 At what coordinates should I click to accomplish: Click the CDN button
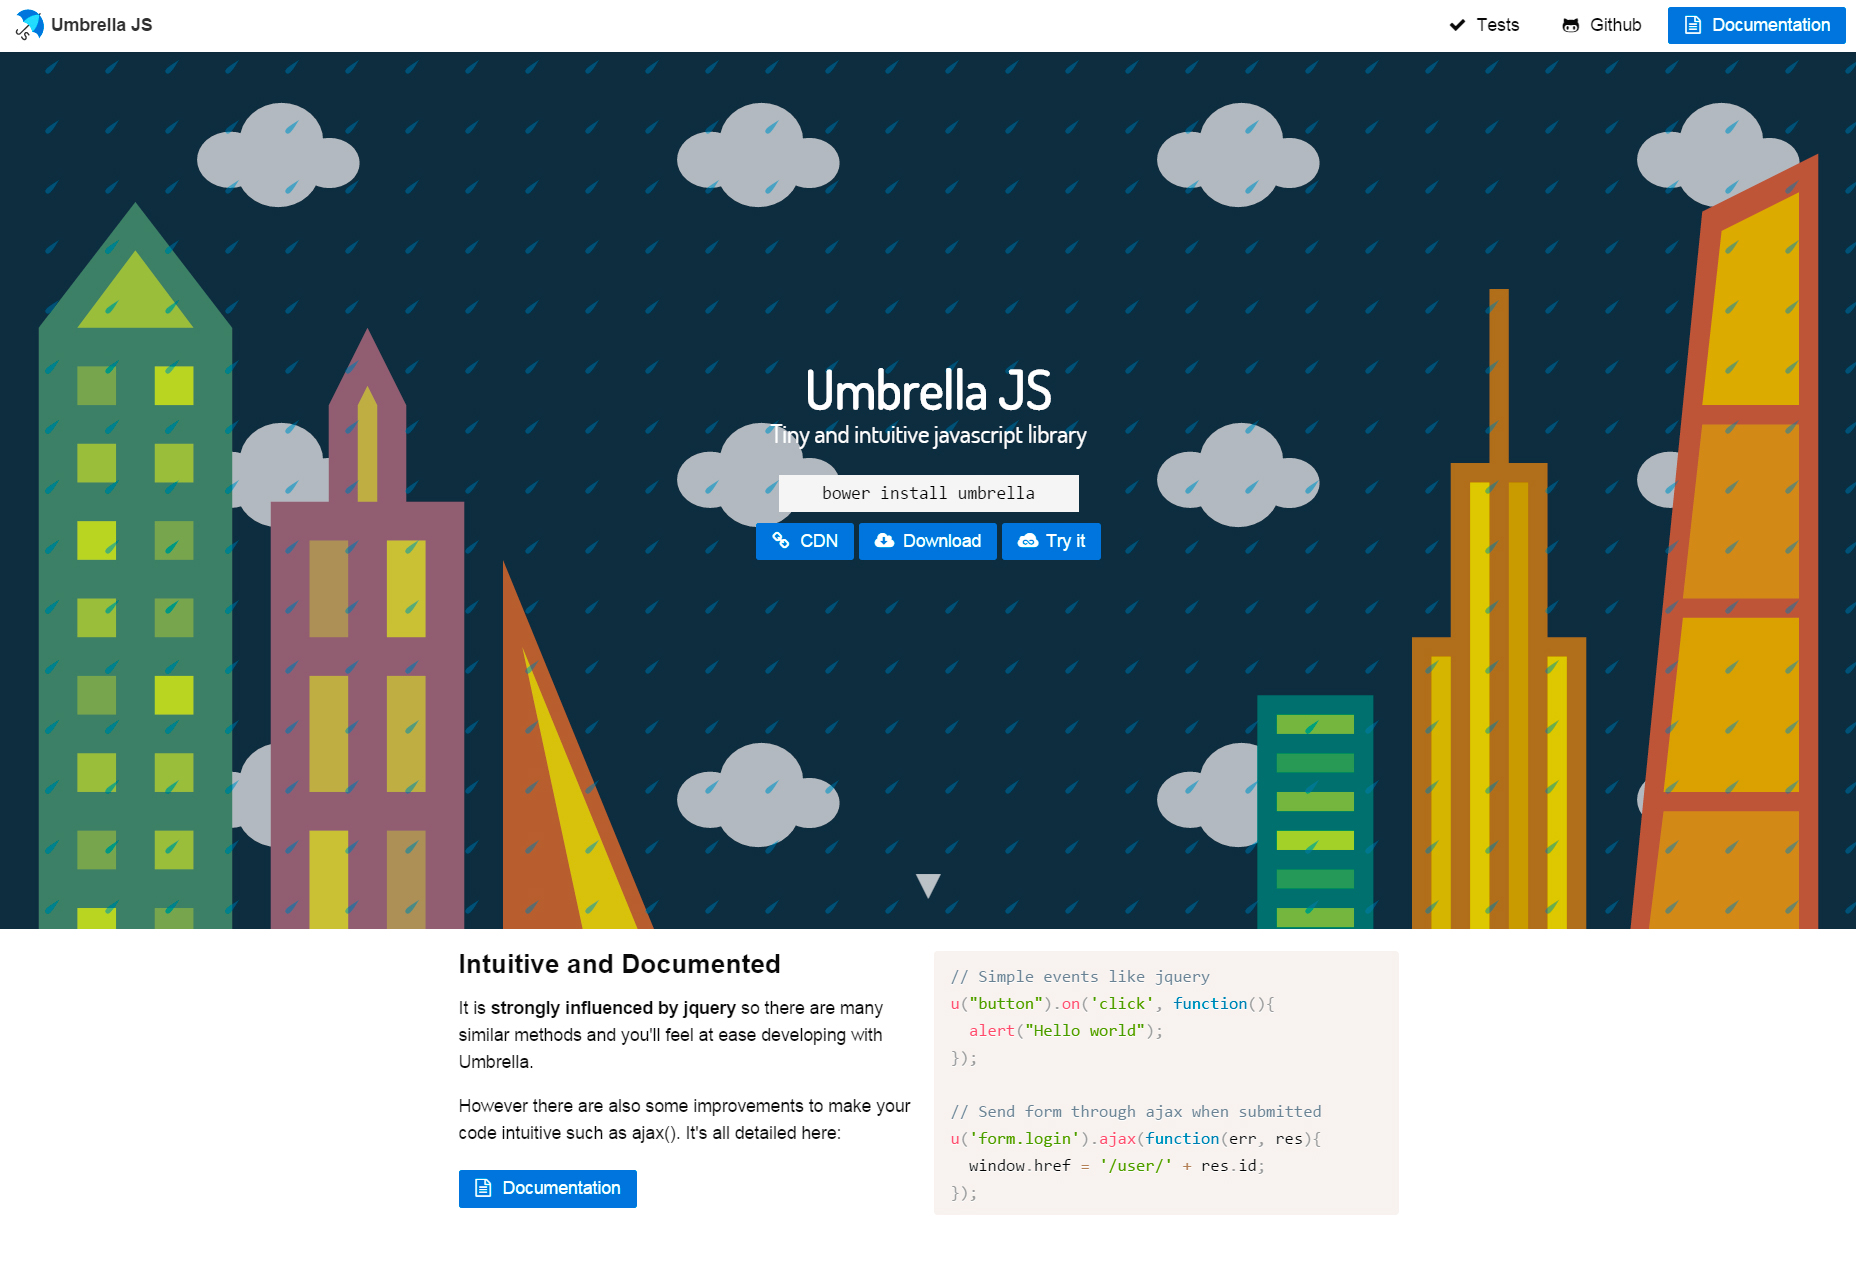point(805,541)
